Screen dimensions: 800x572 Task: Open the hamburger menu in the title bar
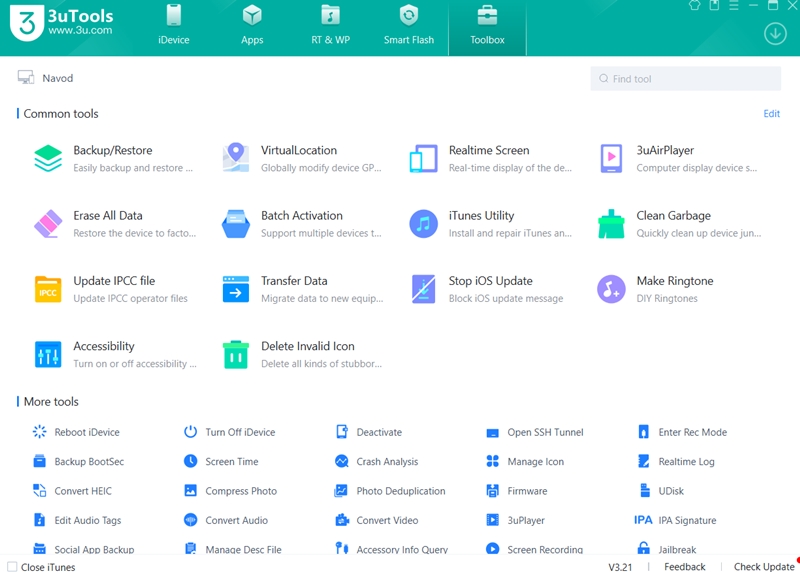click(734, 6)
